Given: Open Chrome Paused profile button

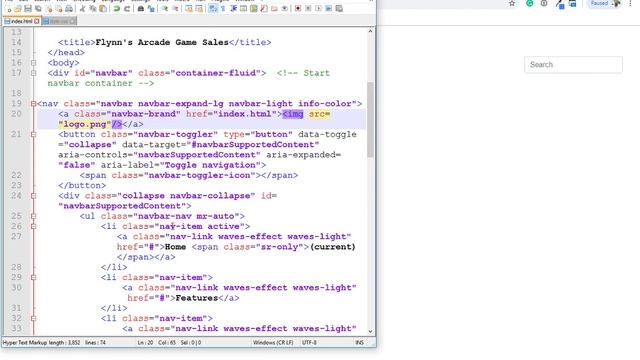Looking at the screenshot, I should pyautogui.click(x=604, y=3).
